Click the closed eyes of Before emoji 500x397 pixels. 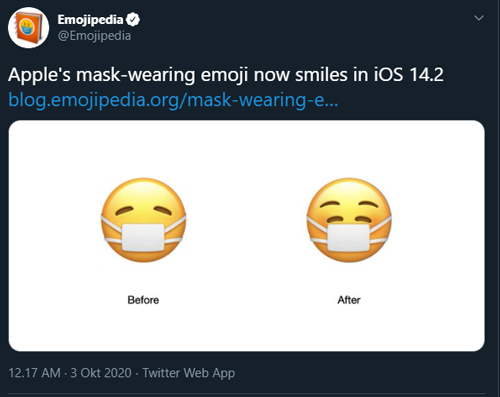tap(143, 210)
